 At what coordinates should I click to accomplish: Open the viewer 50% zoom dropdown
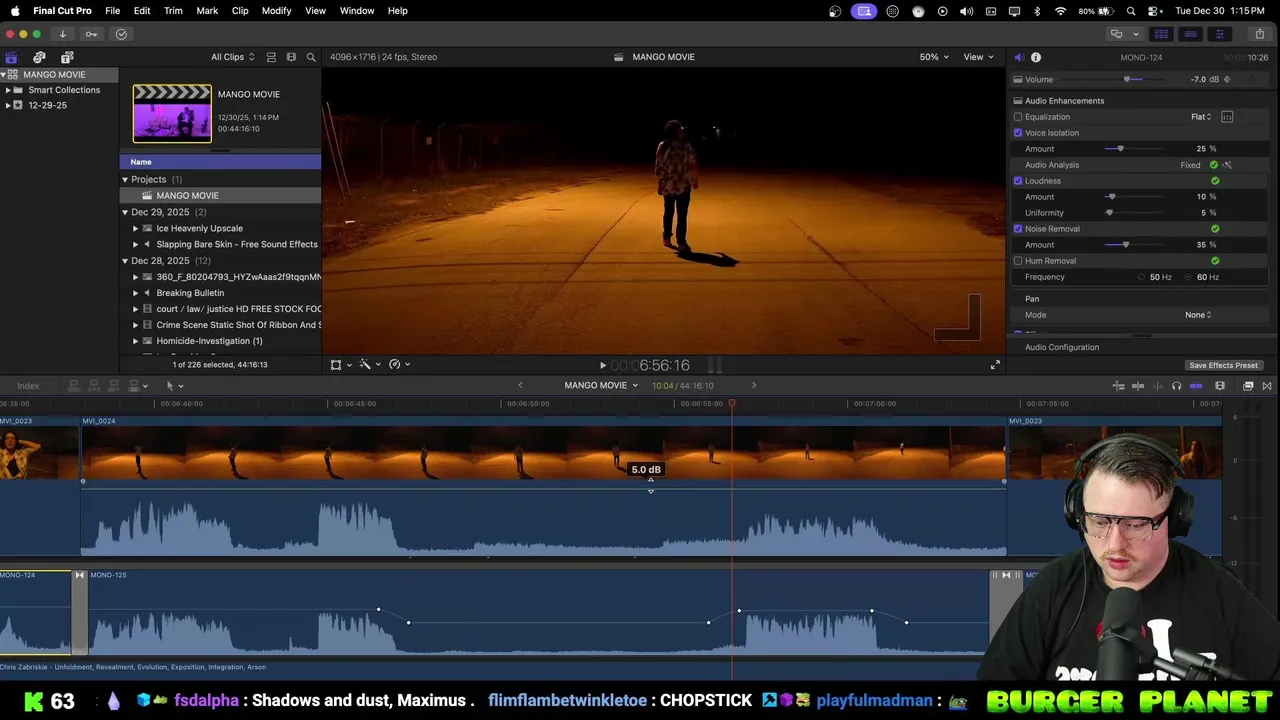click(x=934, y=57)
